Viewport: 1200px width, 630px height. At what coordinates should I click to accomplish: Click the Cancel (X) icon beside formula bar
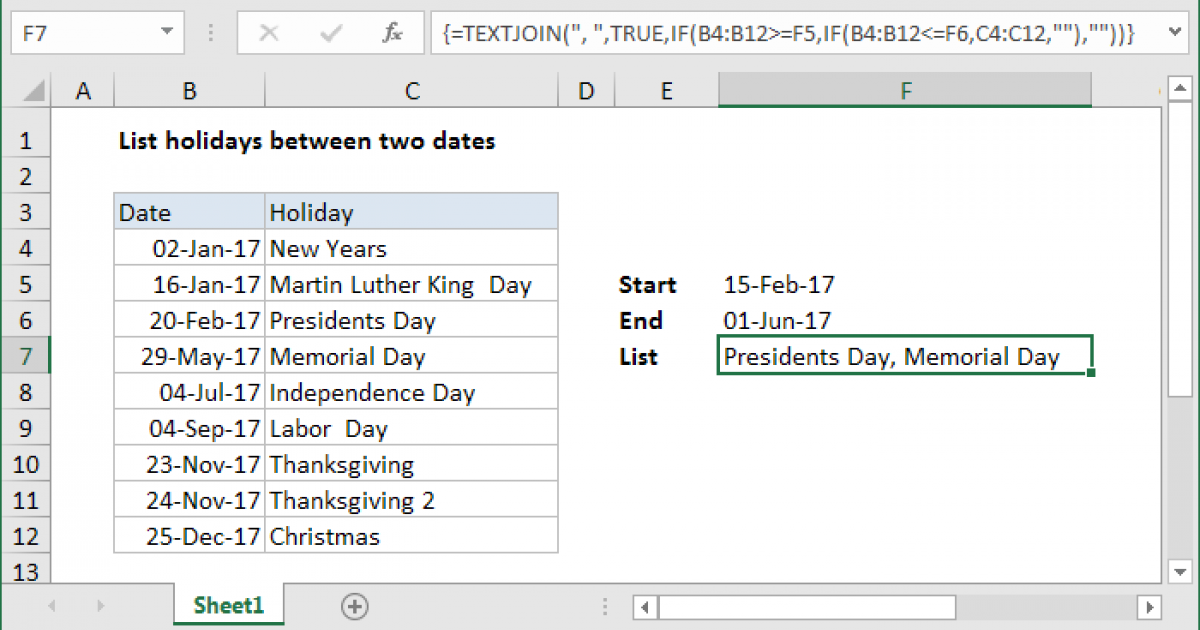coord(268,32)
